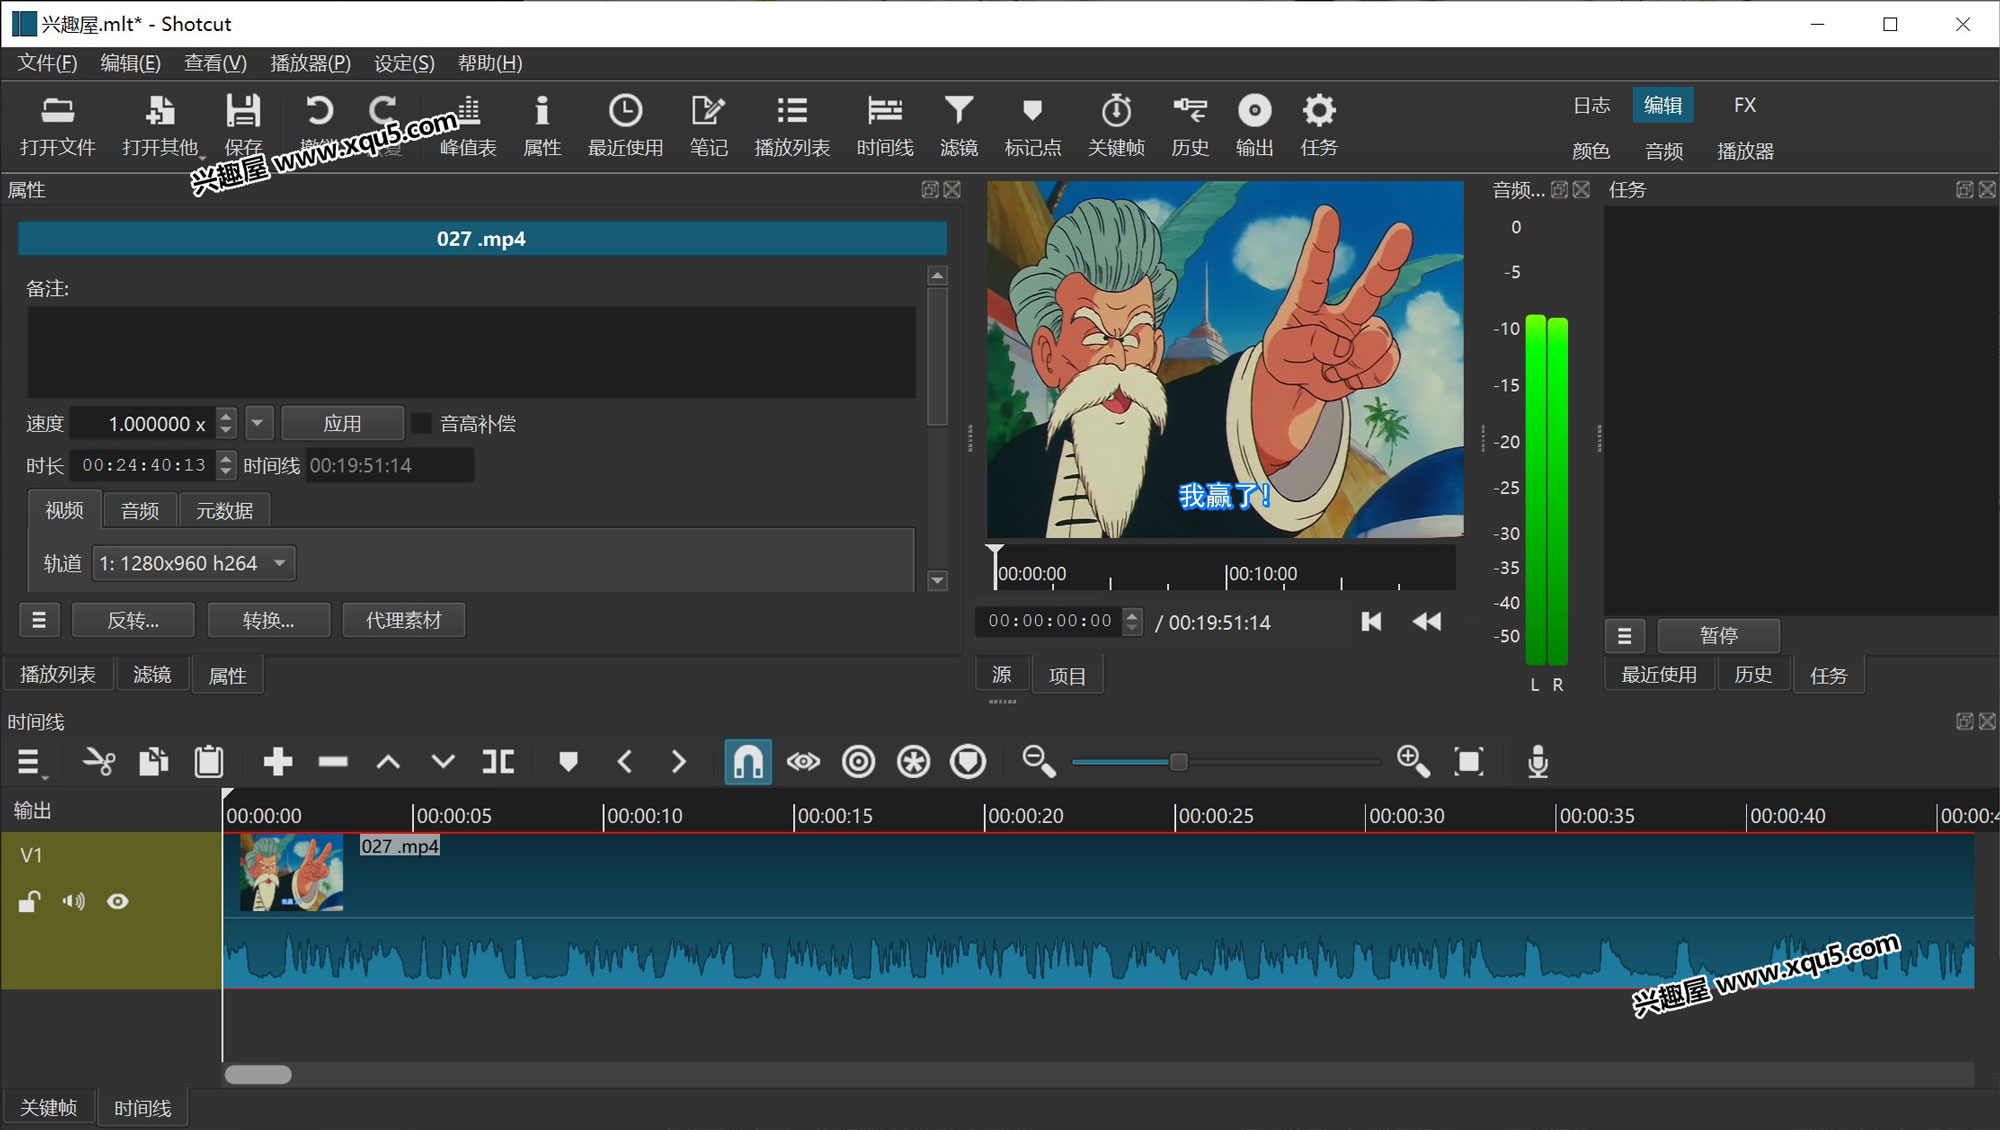Mute the V1 track audio

tap(73, 902)
